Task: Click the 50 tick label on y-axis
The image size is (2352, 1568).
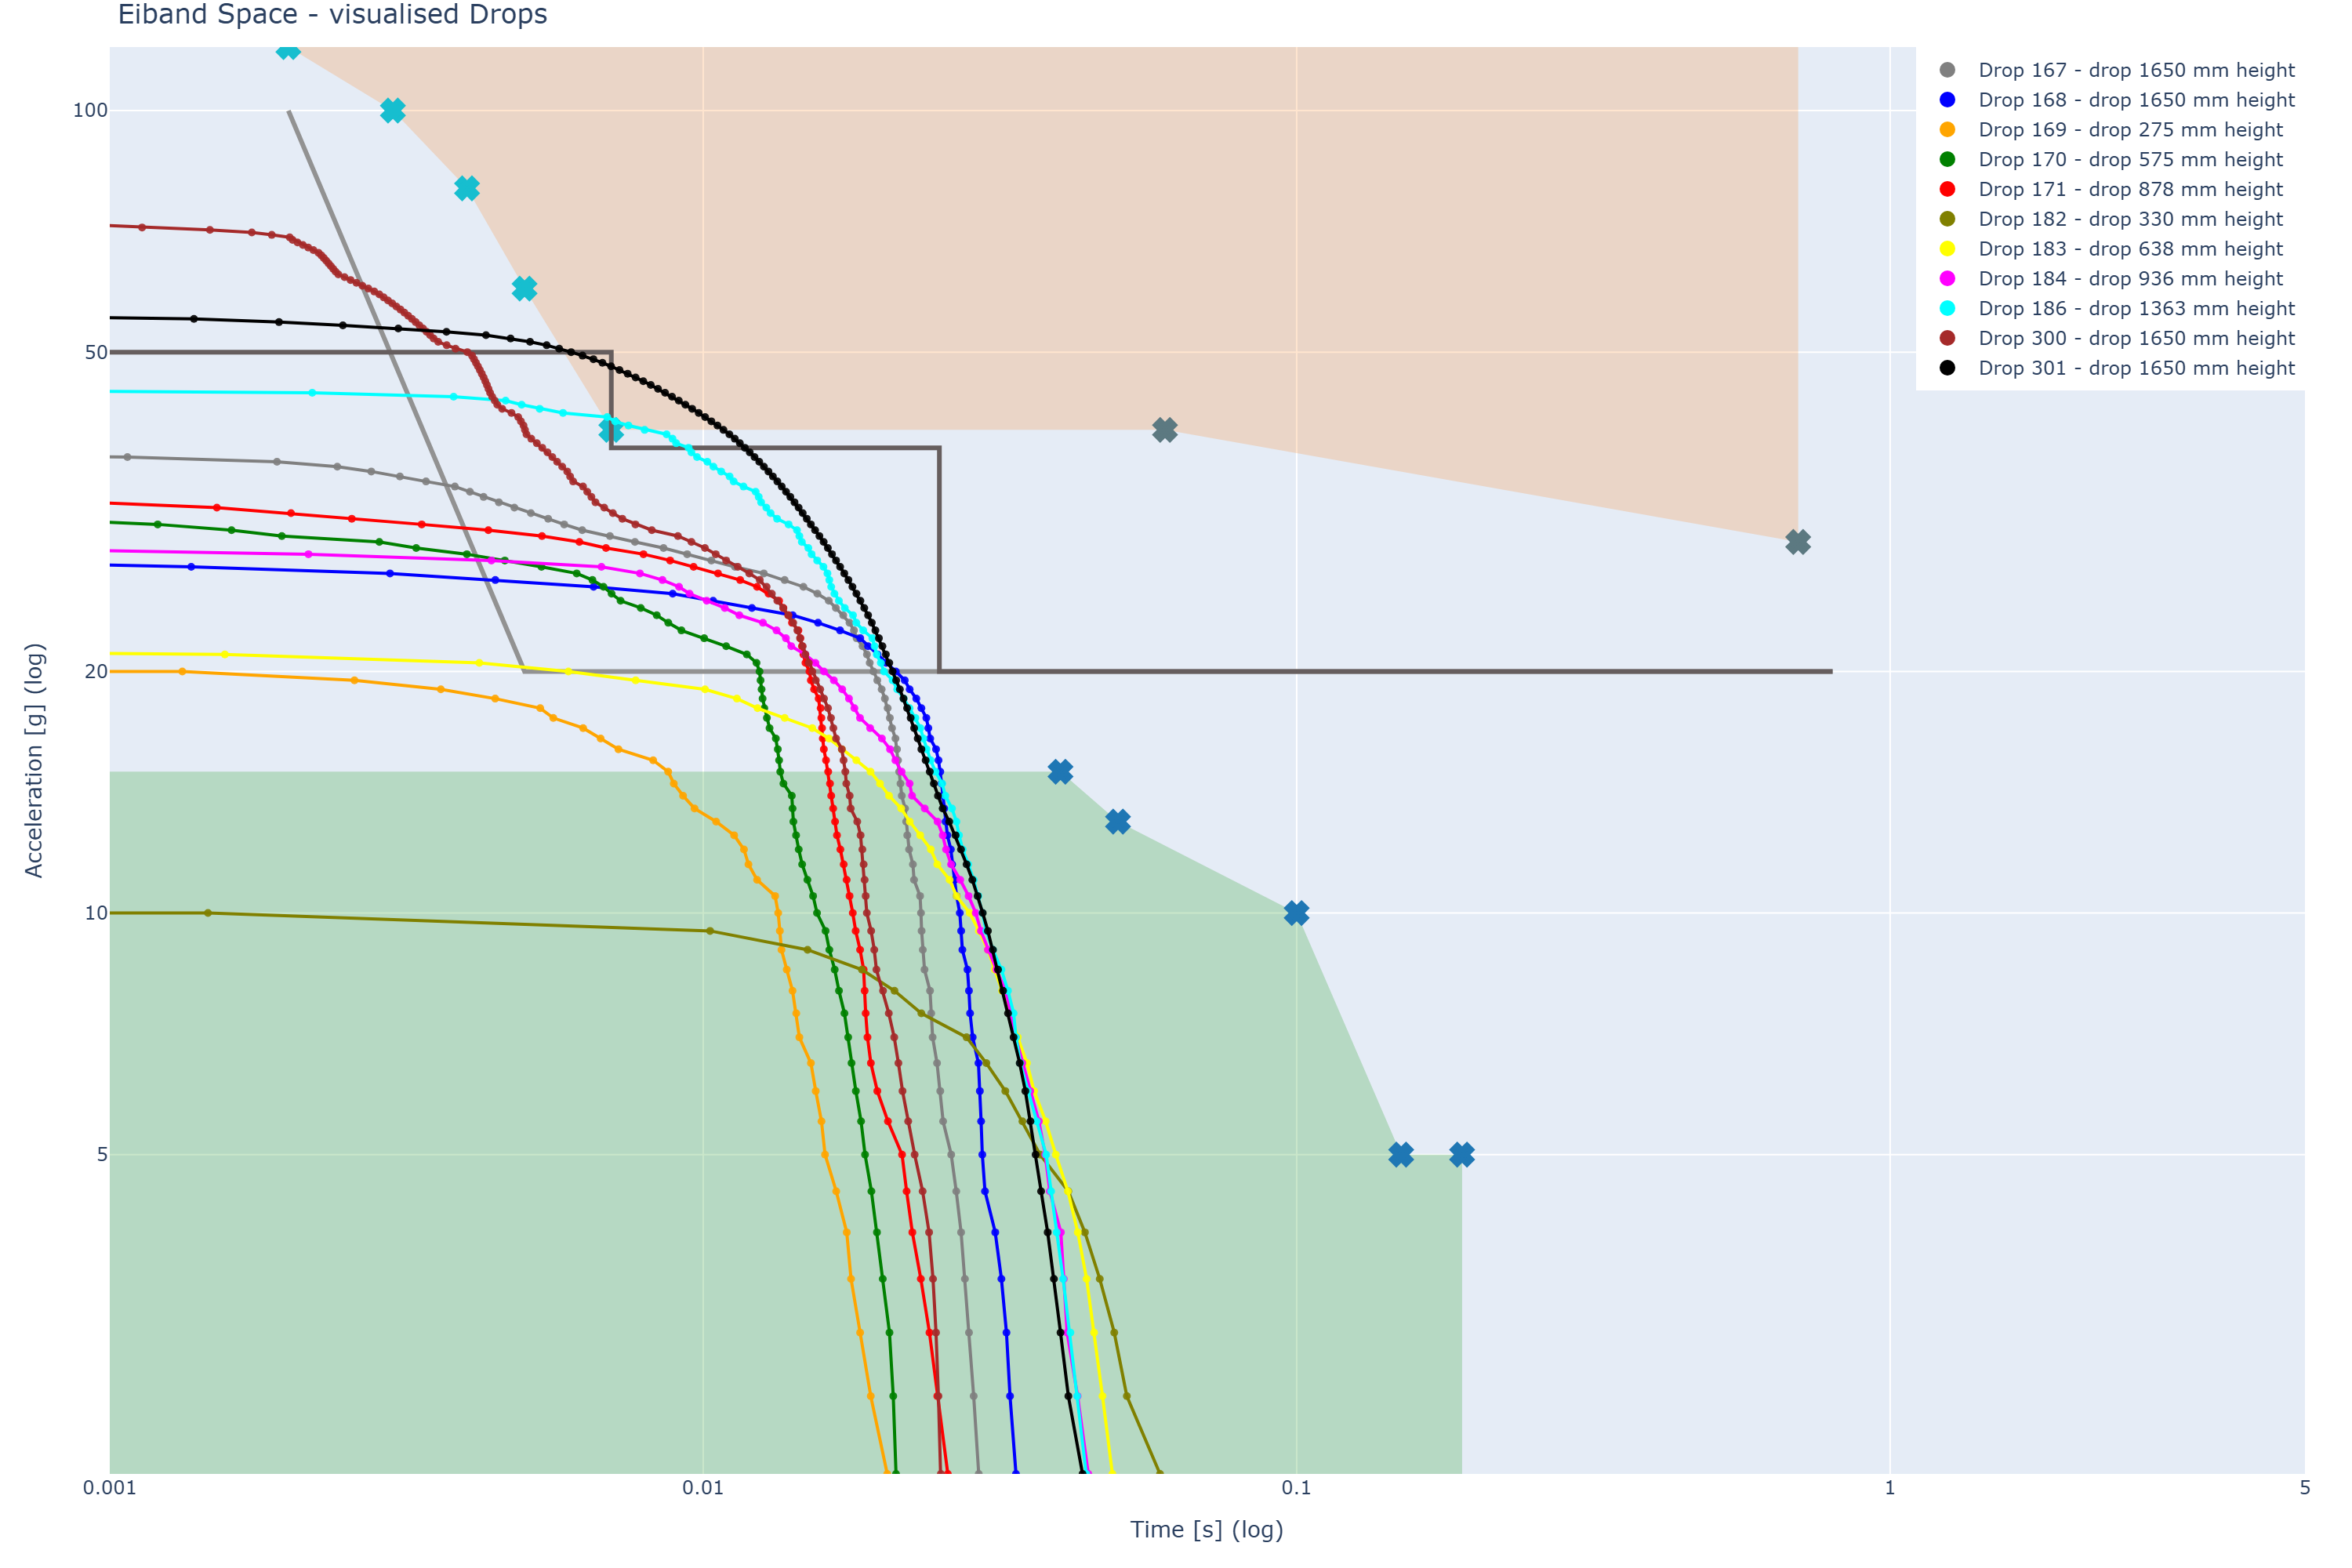Action: (95, 352)
